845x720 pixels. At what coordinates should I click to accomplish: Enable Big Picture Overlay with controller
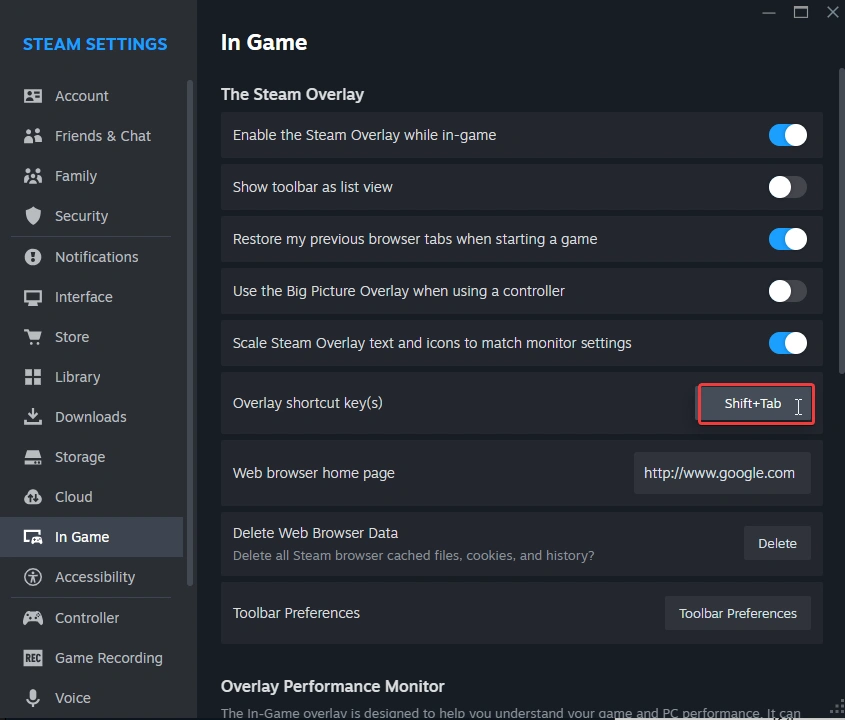787,291
